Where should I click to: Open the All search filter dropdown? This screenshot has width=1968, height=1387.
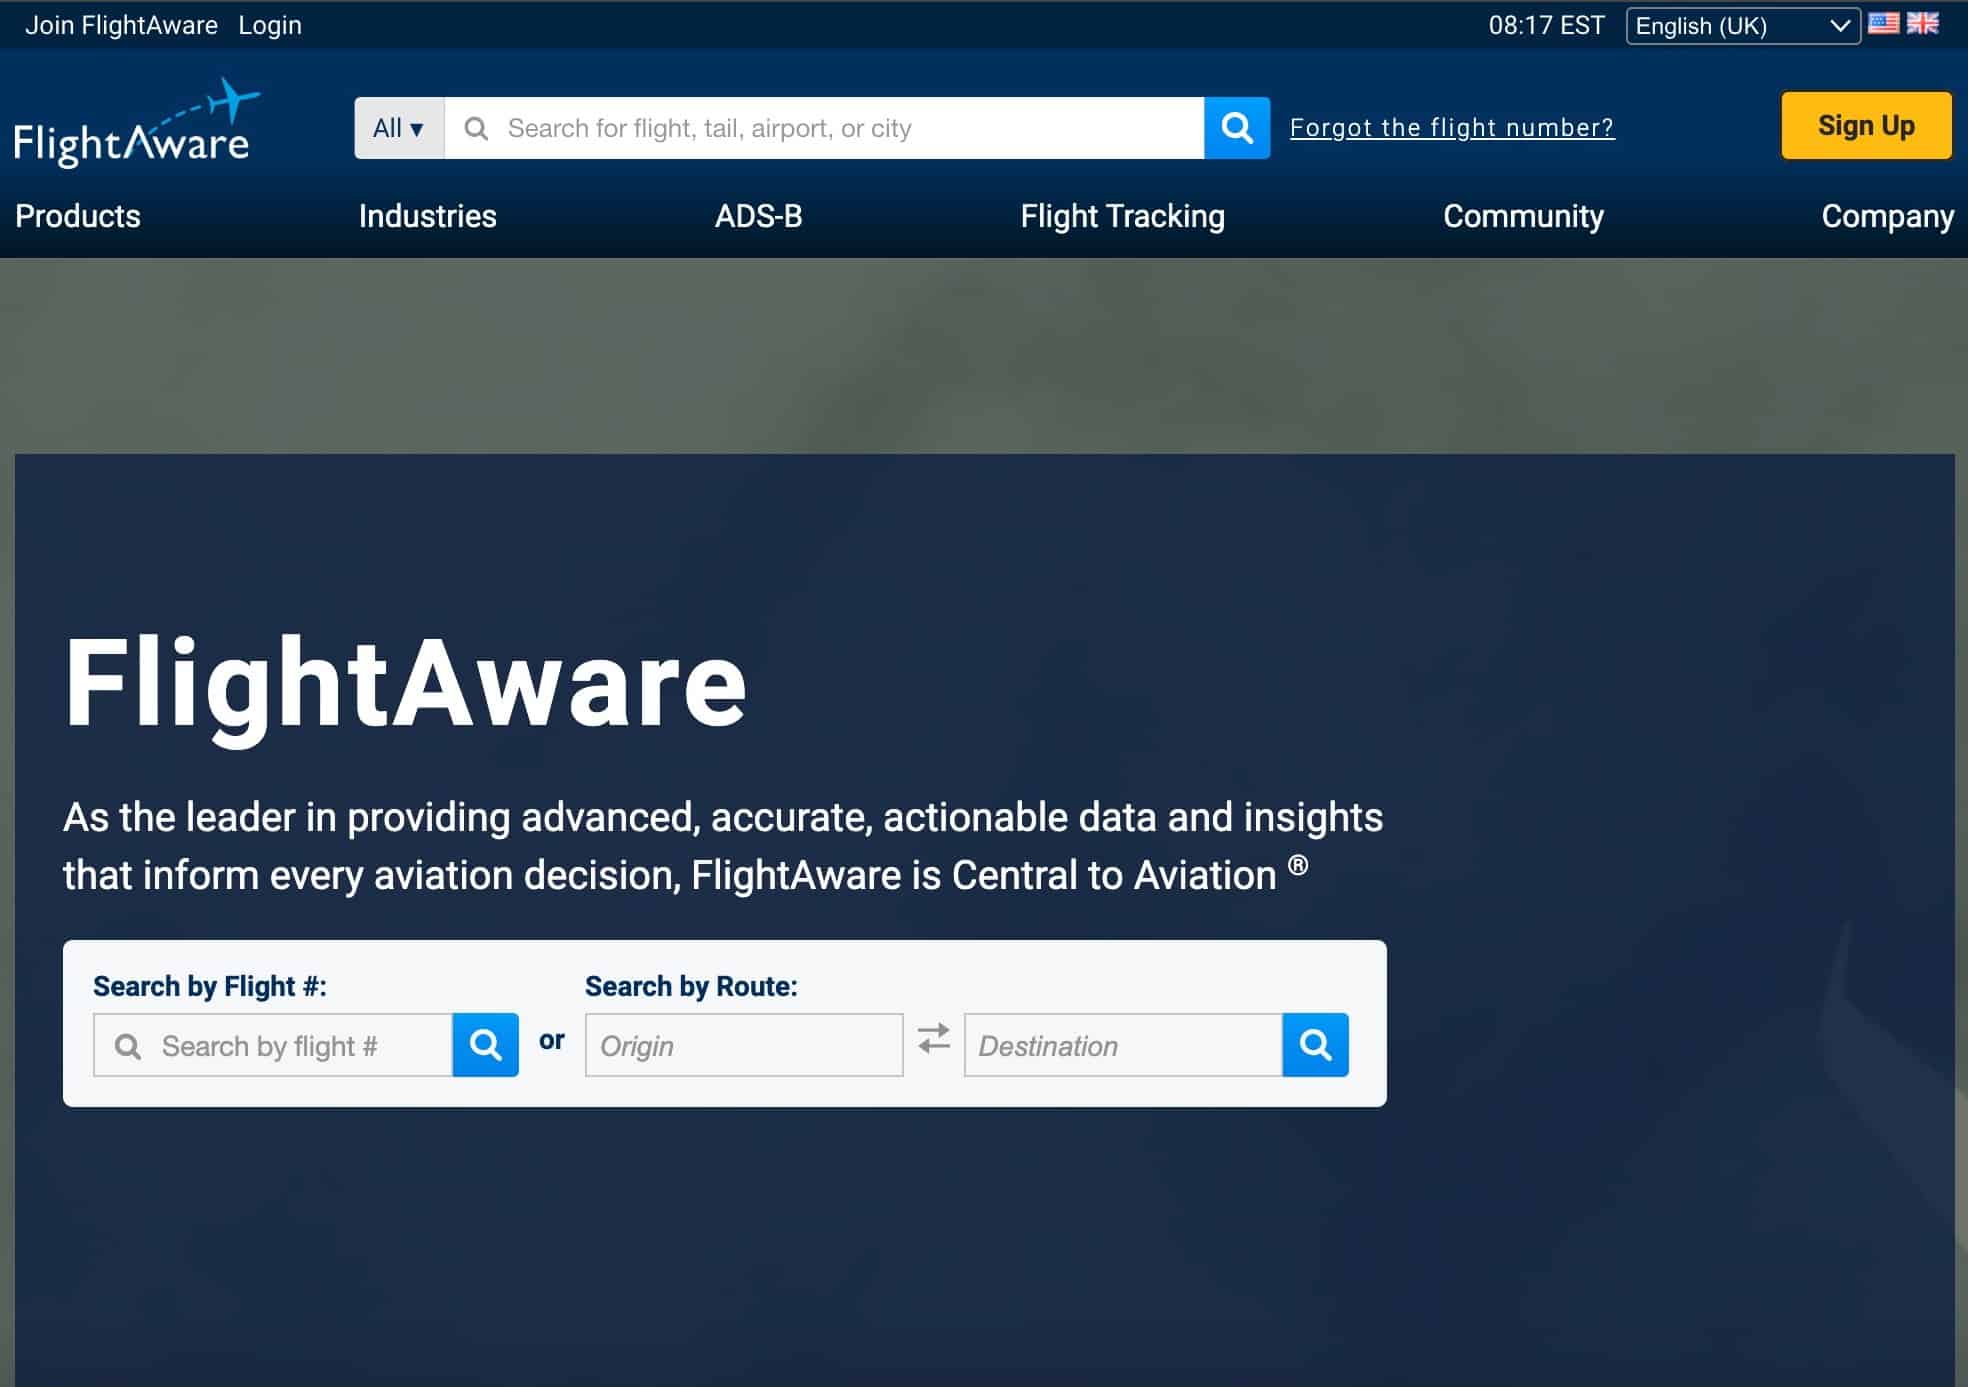point(399,128)
